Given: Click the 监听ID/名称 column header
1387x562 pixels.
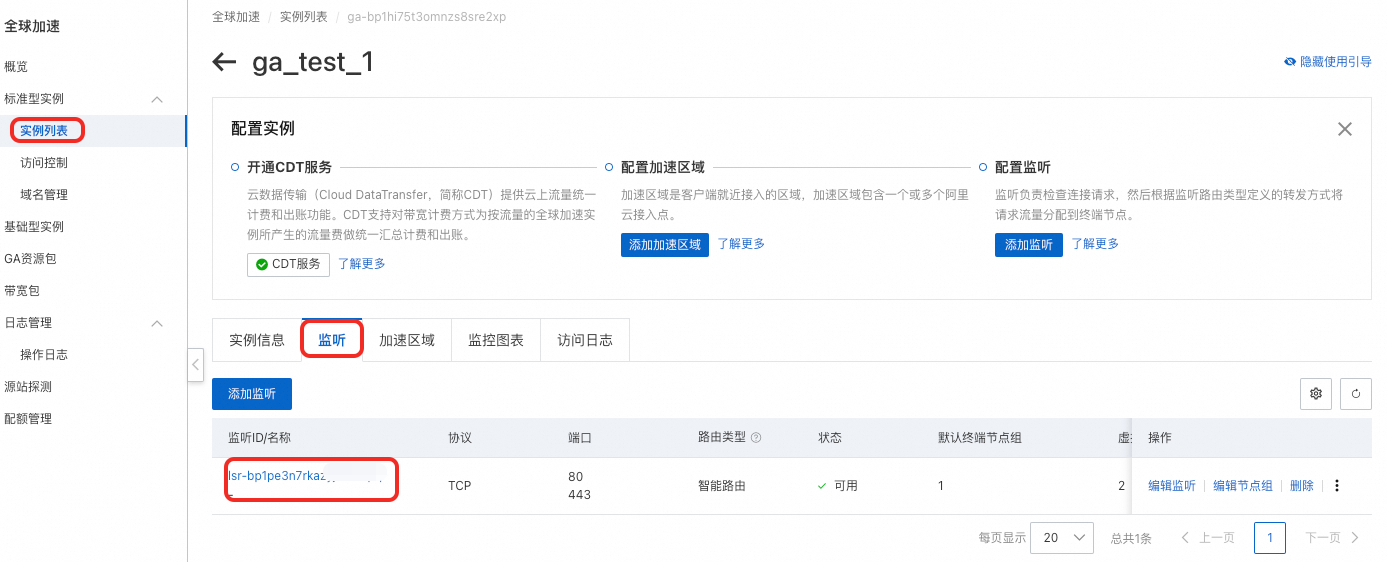Looking at the screenshot, I should (259, 438).
